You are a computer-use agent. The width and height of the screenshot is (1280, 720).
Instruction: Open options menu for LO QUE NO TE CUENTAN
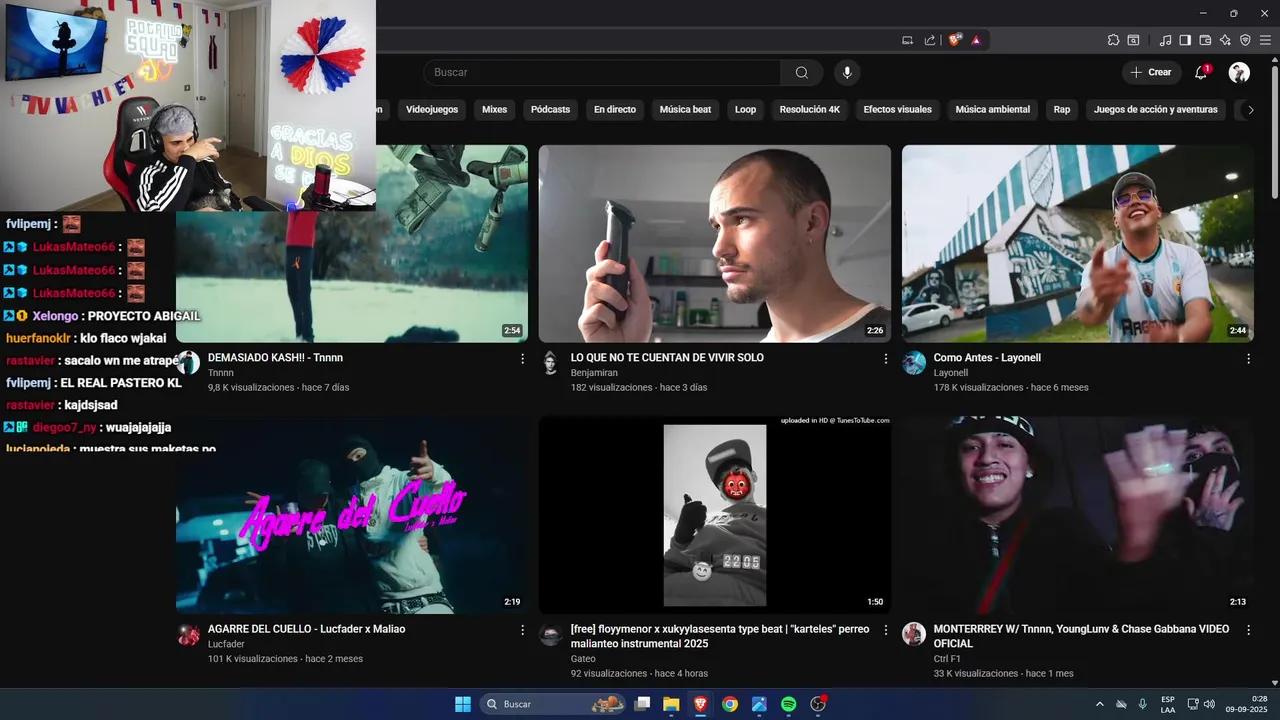pos(885,358)
